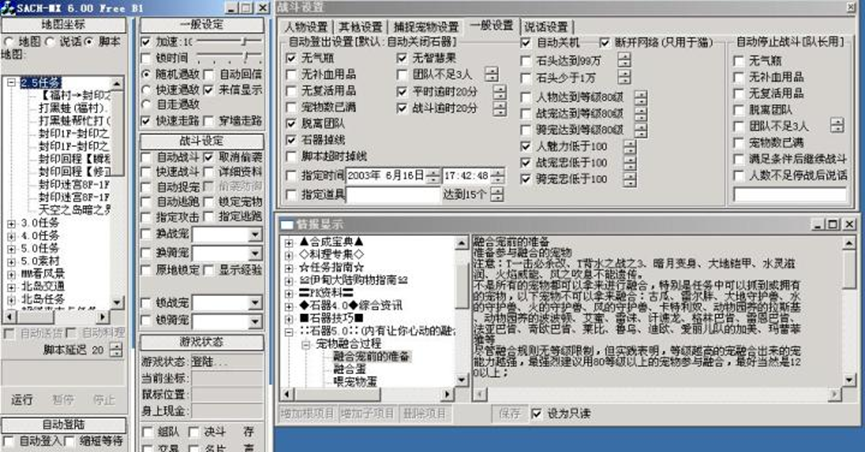Select tree item 融合蛋

(349, 369)
